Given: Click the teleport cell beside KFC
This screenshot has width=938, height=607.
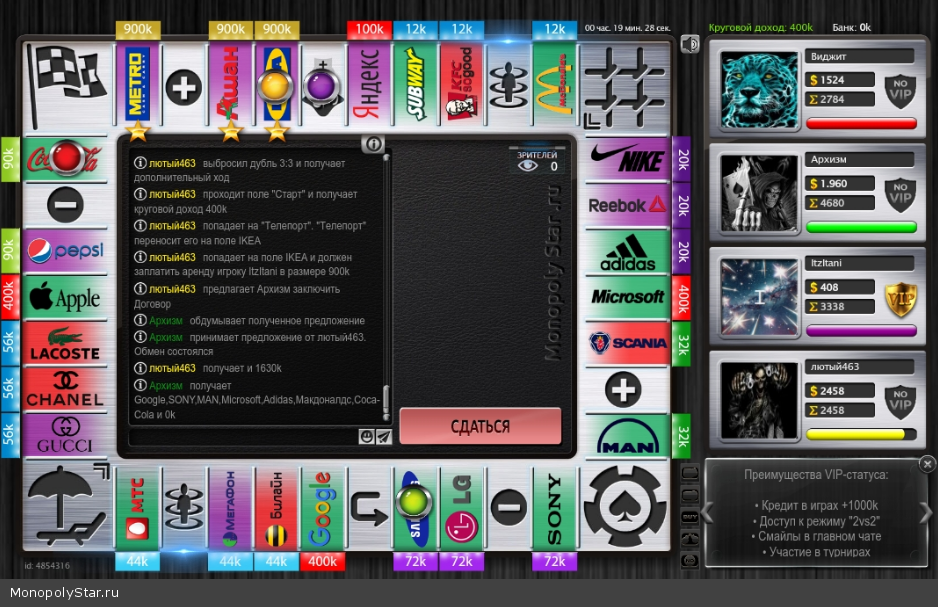Looking at the screenshot, I should click(508, 85).
